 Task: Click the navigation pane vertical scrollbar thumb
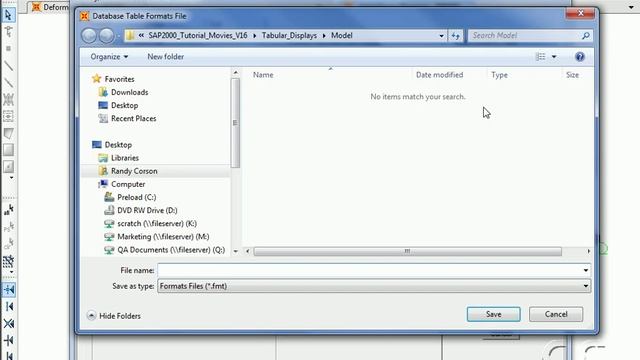[235, 123]
